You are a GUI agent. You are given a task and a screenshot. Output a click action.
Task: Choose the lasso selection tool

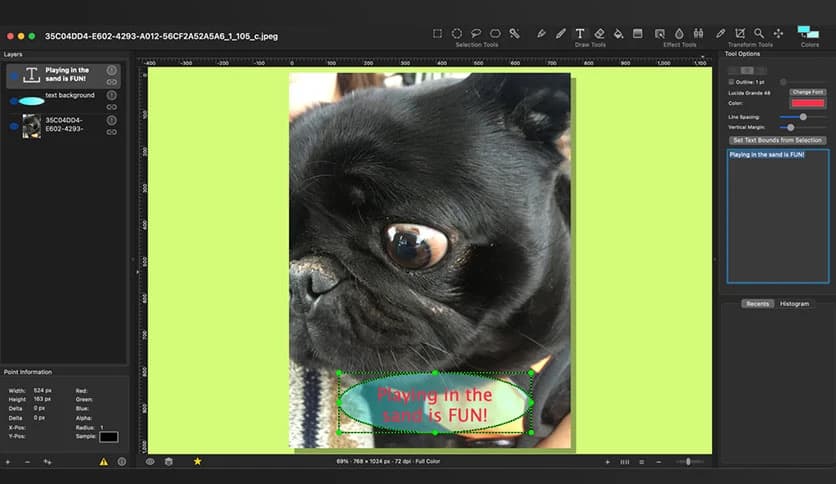(x=475, y=33)
